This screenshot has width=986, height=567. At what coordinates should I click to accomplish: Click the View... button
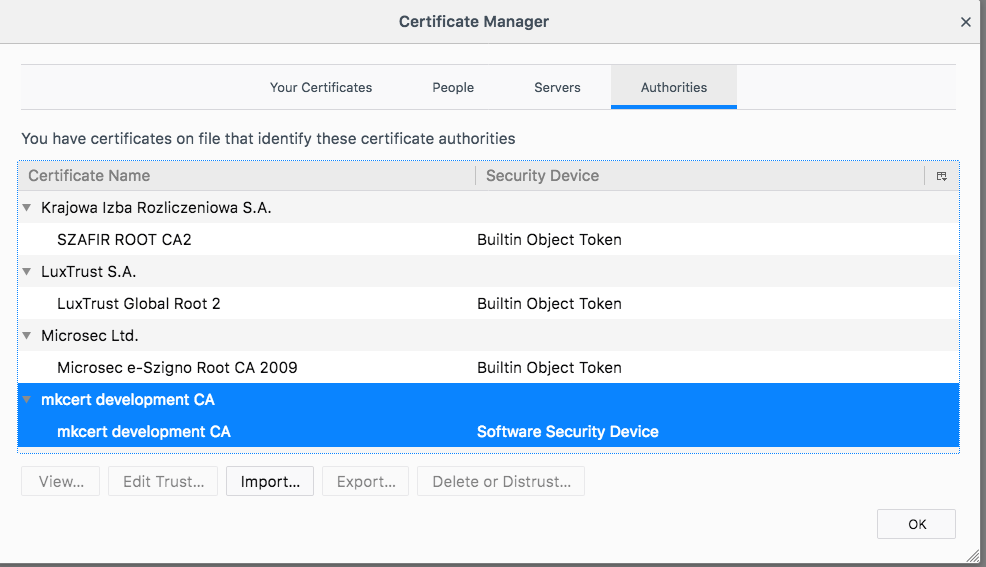point(61,482)
